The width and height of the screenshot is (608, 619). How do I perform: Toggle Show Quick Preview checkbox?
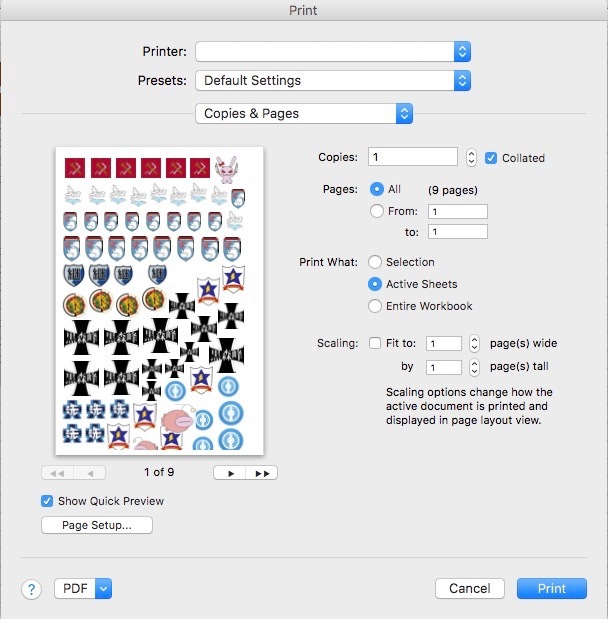pyautogui.click(x=47, y=501)
